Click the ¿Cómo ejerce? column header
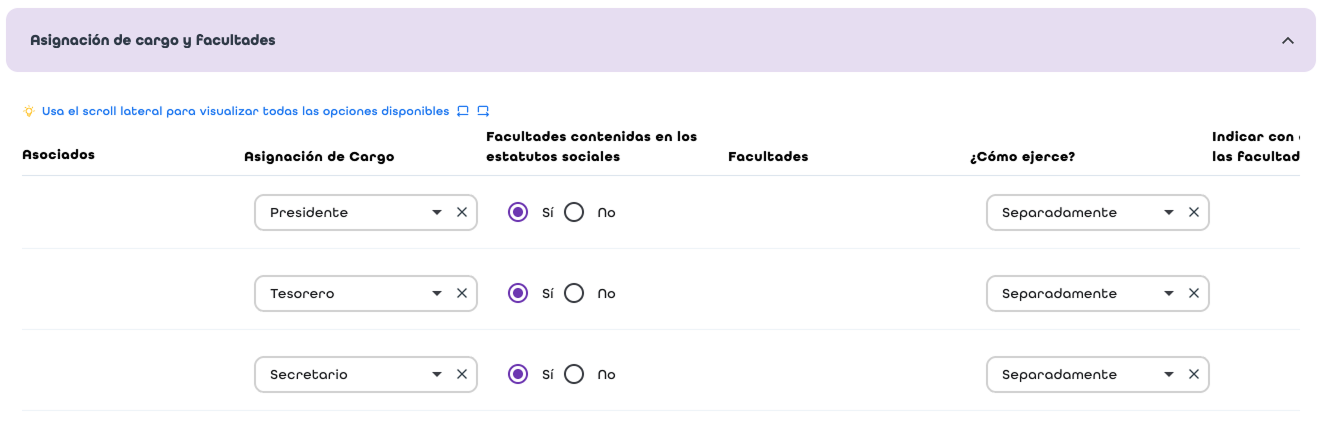Viewport: 1322px width, 422px height. (x=1022, y=156)
